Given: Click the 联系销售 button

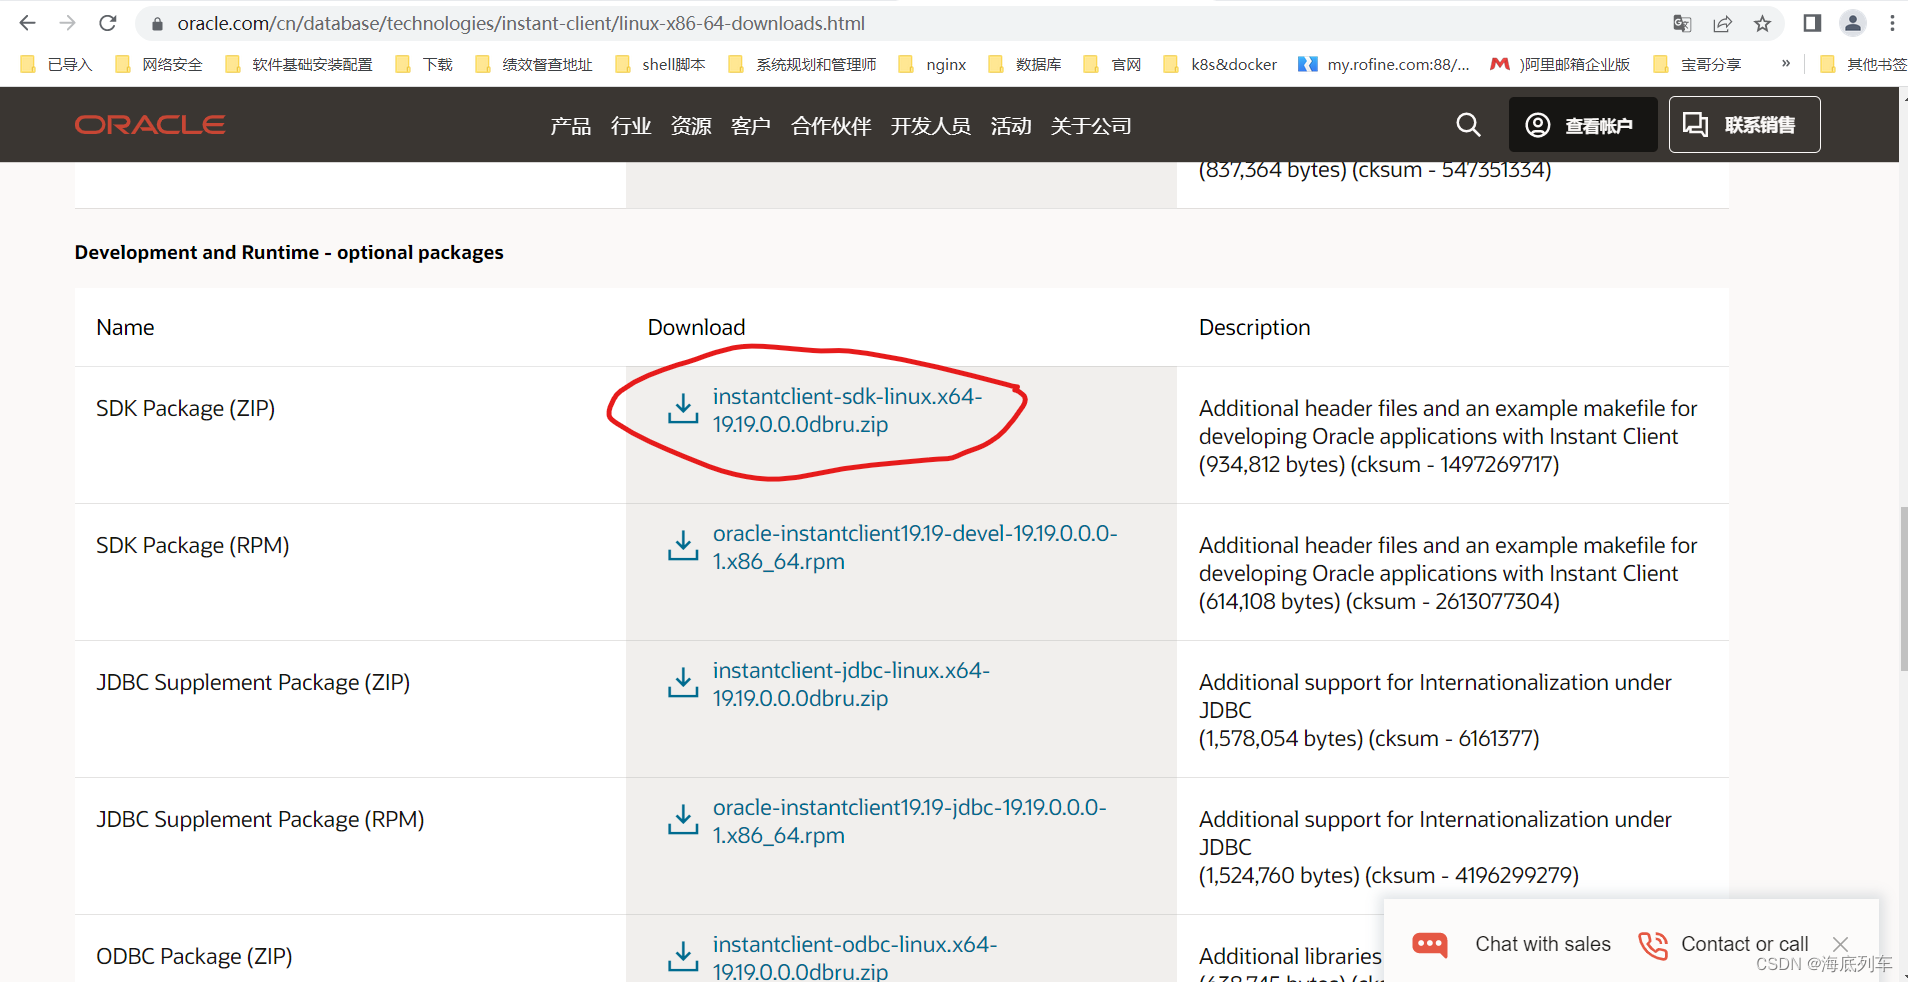Looking at the screenshot, I should (1744, 125).
